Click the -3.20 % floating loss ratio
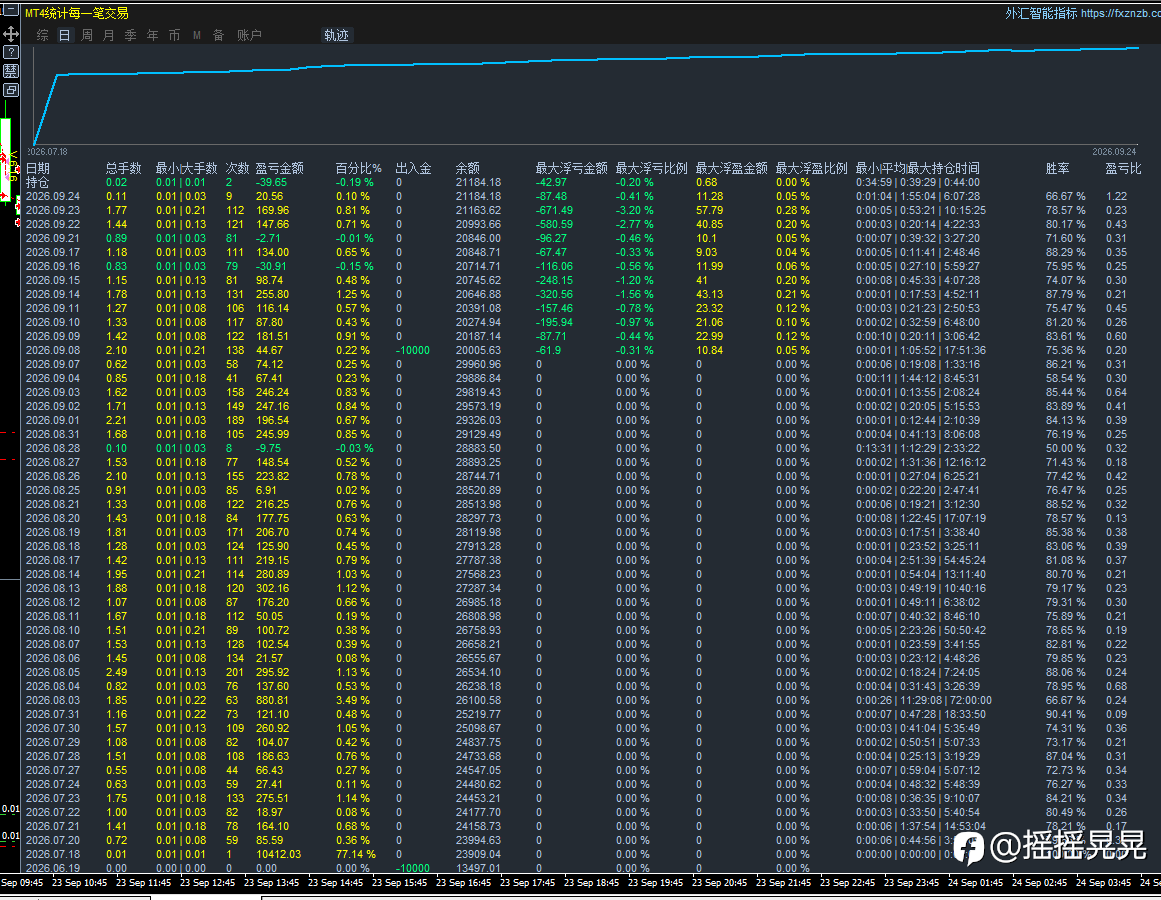 pos(634,210)
